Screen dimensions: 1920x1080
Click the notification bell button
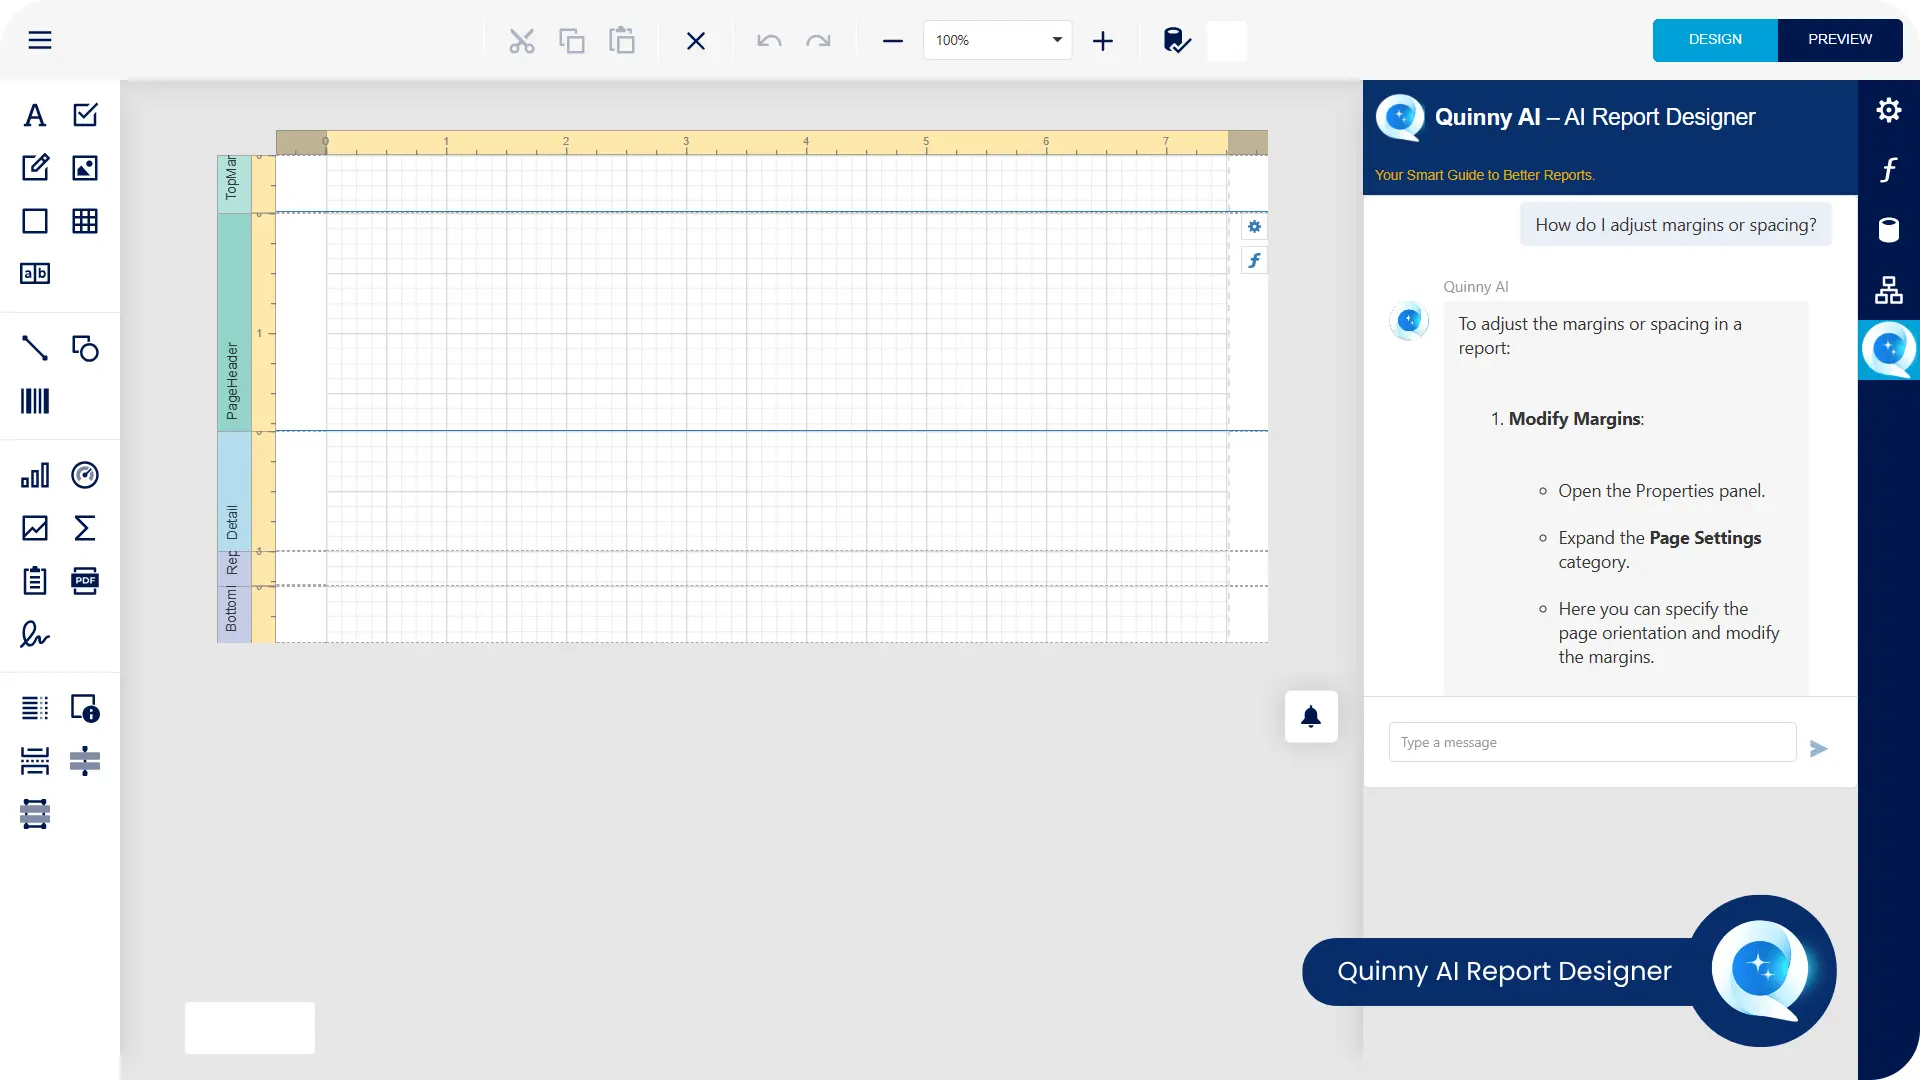pyautogui.click(x=1311, y=717)
